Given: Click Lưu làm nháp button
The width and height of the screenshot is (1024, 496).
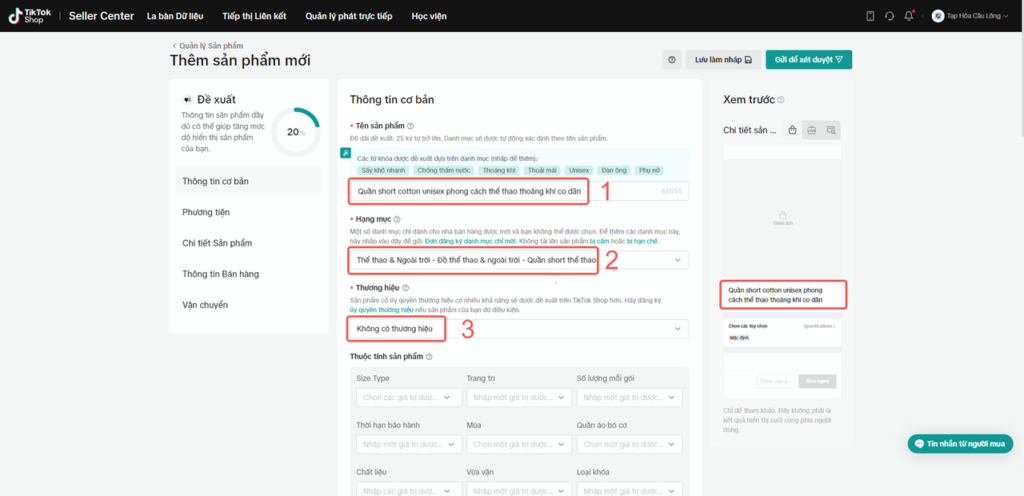Looking at the screenshot, I should 723,59.
